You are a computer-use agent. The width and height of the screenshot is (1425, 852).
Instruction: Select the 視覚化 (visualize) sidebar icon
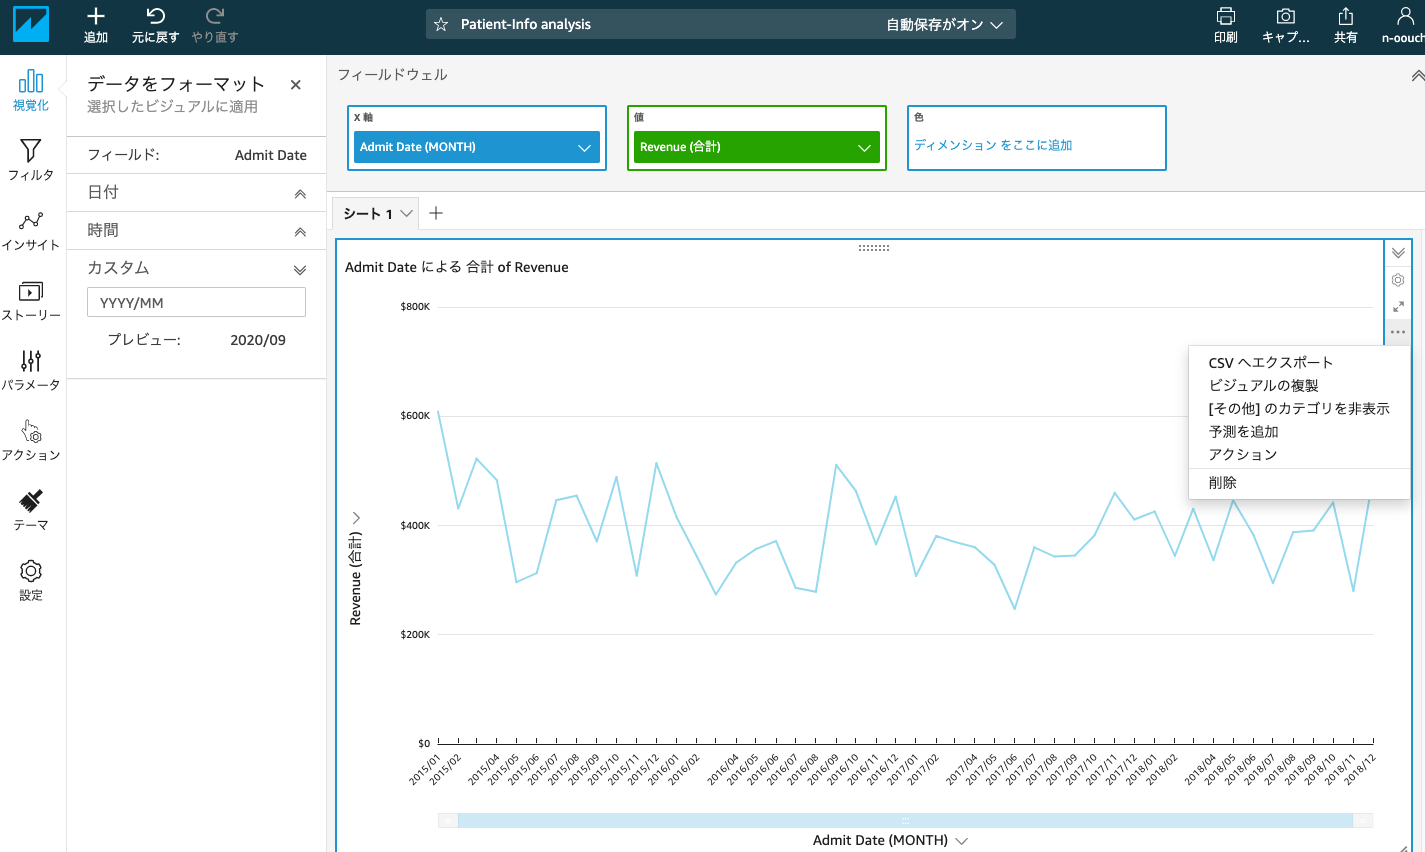pyautogui.click(x=31, y=81)
